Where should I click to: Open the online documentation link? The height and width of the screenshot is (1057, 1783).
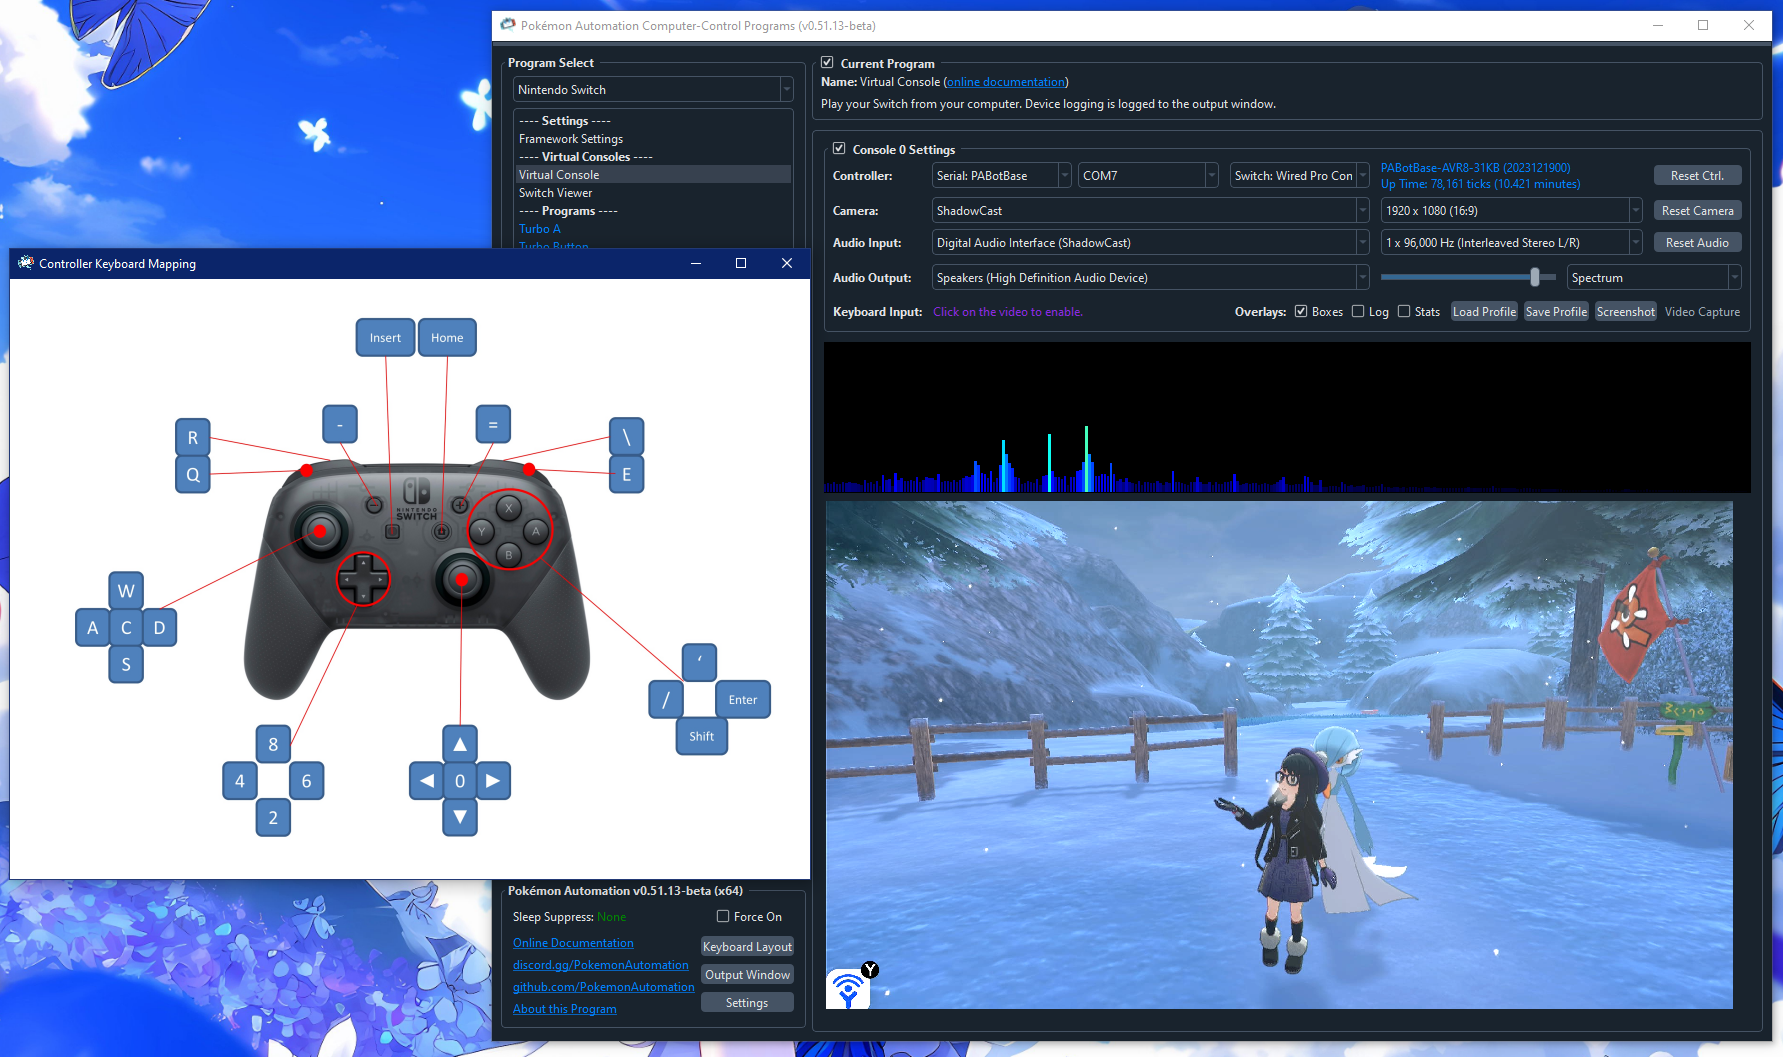pyautogui.click(x=1006, y=82)
